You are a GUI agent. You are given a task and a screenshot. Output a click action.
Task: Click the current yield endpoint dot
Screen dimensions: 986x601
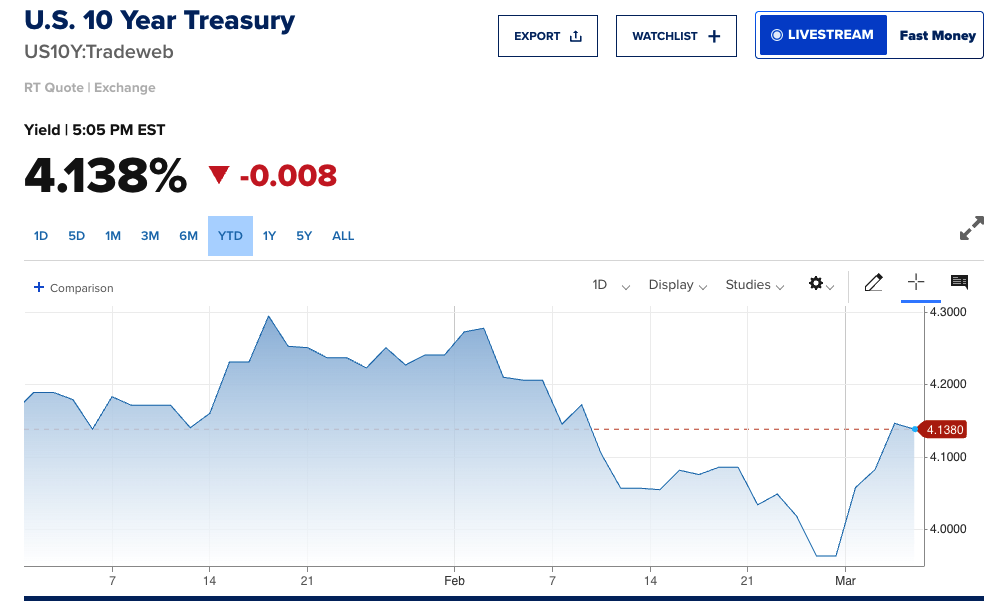coord(915,429)
